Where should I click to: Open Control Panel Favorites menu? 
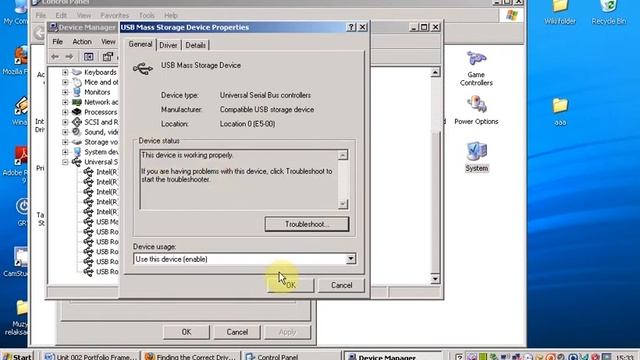115,16
